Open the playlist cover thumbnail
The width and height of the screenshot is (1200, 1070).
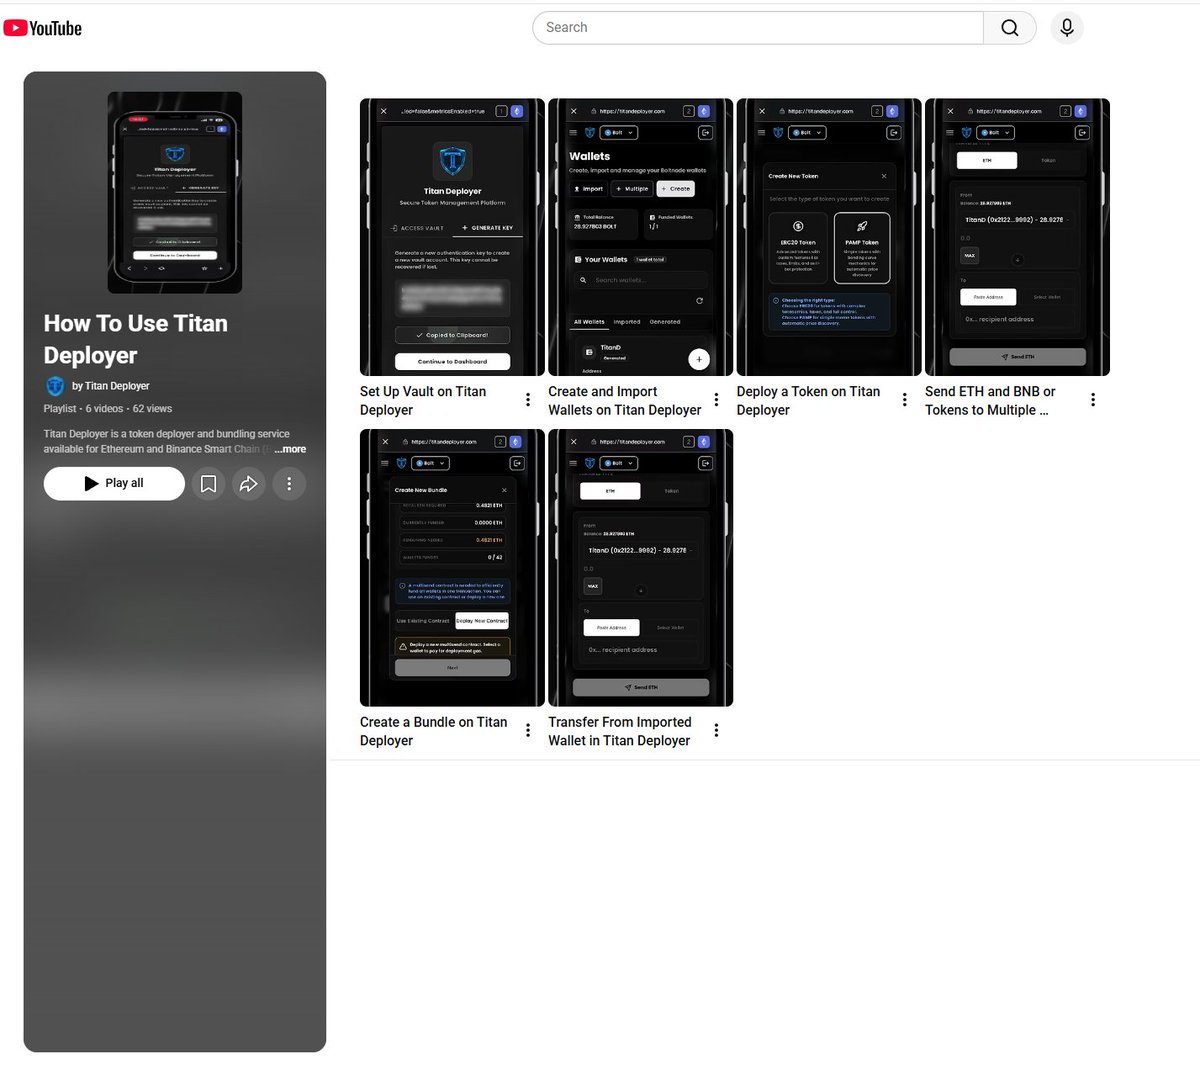175,193
